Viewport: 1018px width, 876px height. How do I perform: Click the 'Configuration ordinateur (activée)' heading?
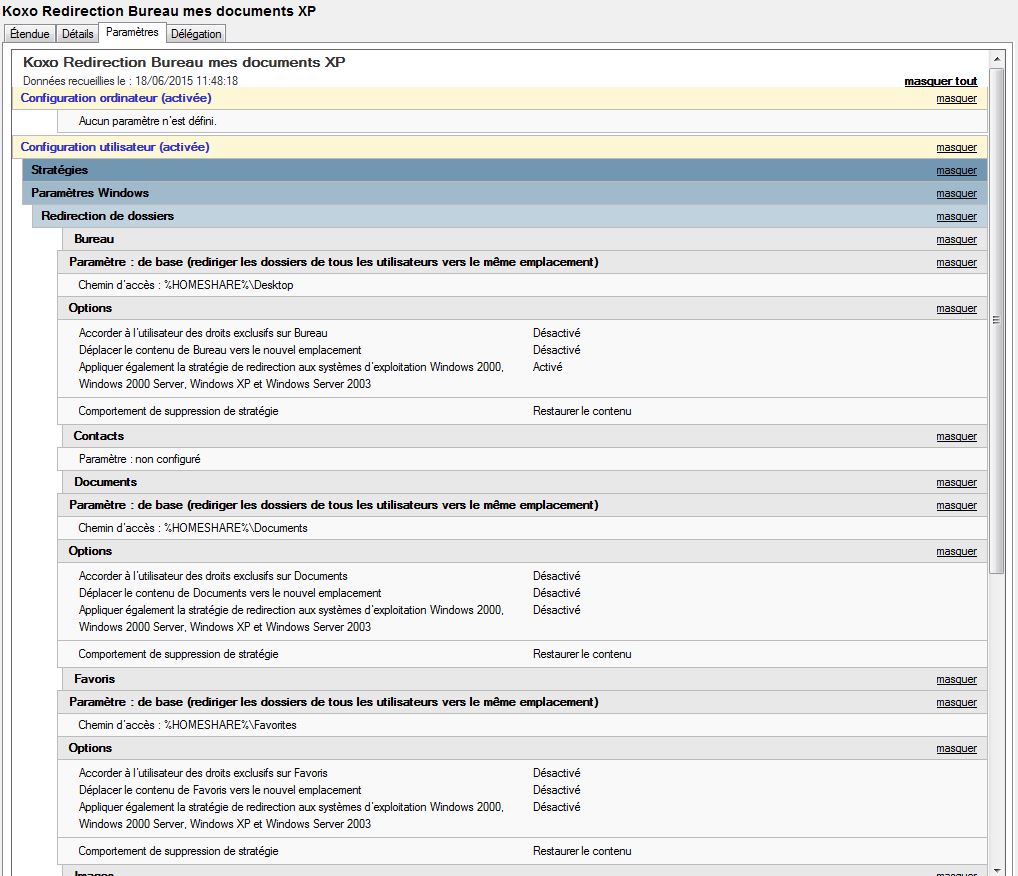116,98
